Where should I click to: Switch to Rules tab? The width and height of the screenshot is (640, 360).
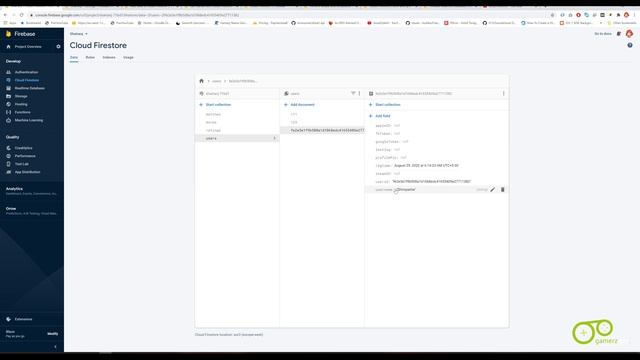coord(90,58)
